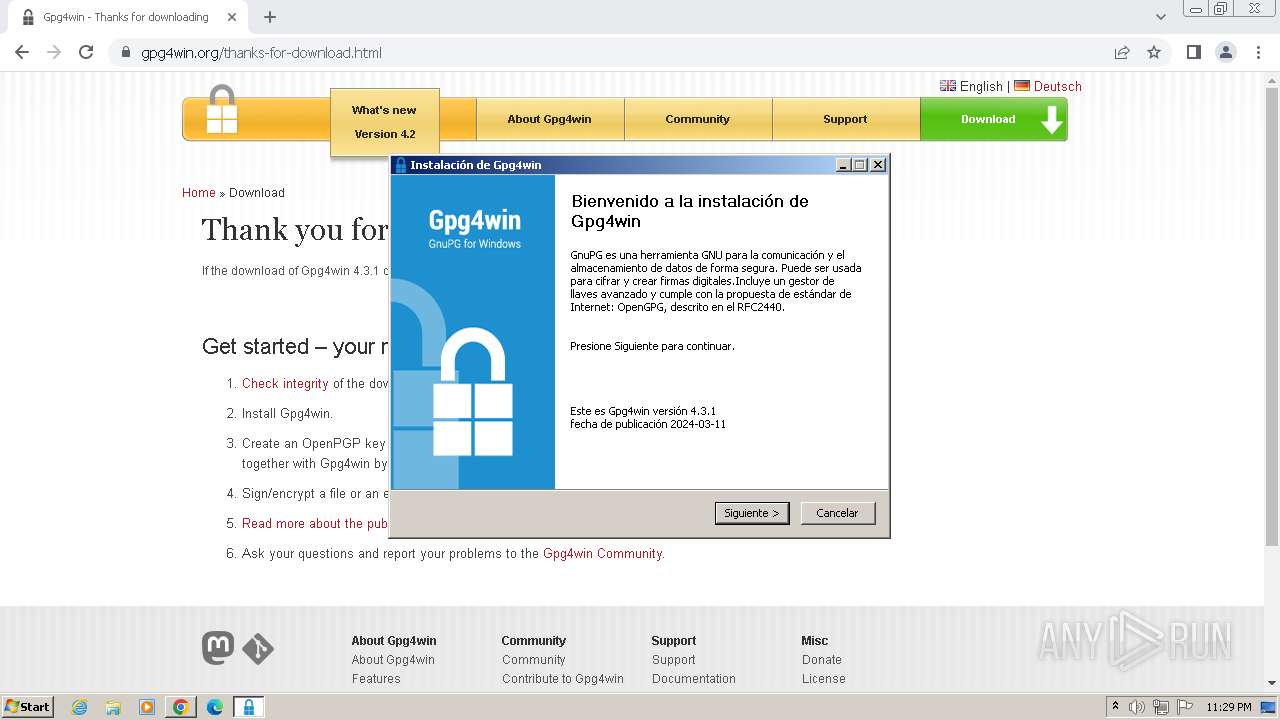Image resolution: width=1280 pixels, height=720 pixels.
Task: Open File Explorer from taskbar
Action: click(x=113, y=707)
